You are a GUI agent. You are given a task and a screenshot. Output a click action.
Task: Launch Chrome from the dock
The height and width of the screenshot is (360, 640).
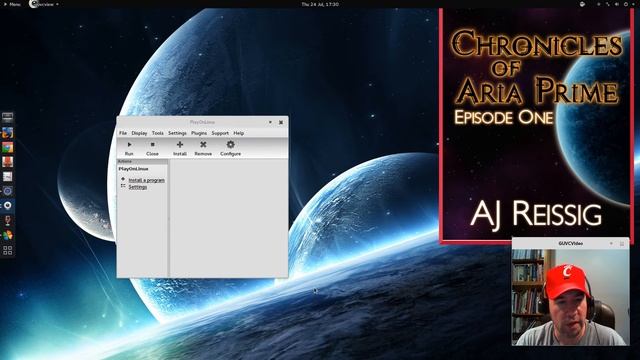tap(7, 147)
